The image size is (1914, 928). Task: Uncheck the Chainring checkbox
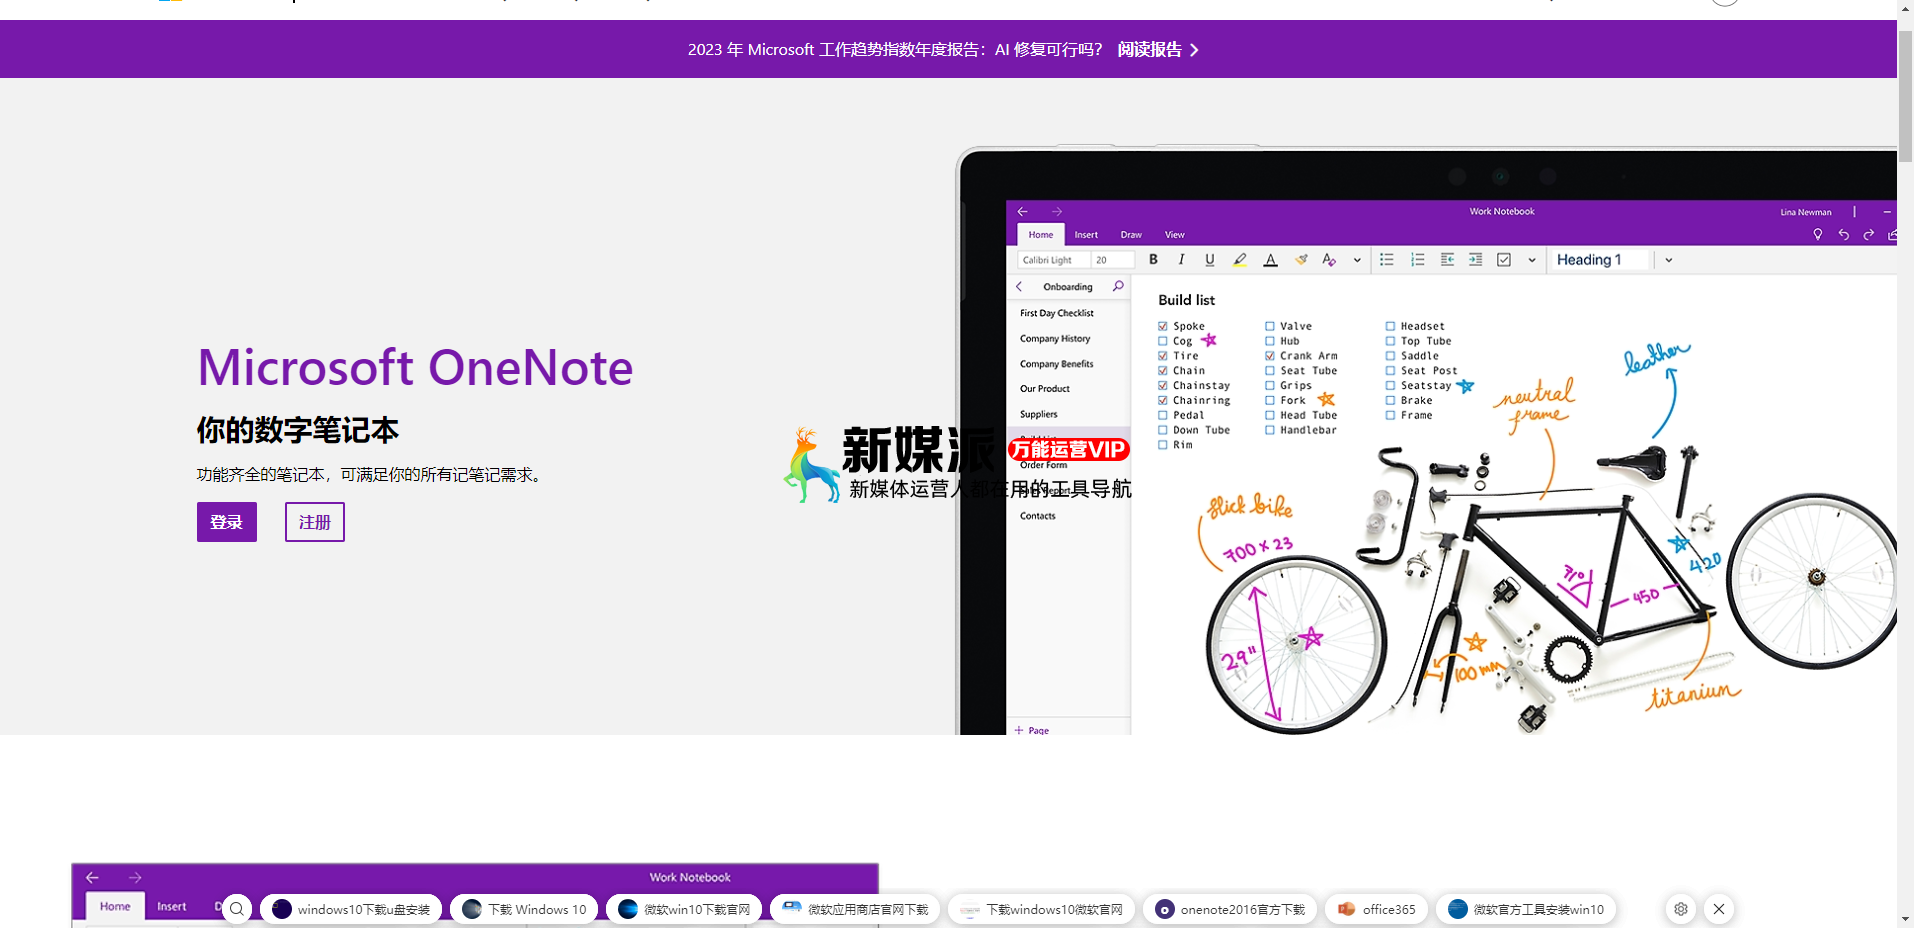[x=1163, y=400]
